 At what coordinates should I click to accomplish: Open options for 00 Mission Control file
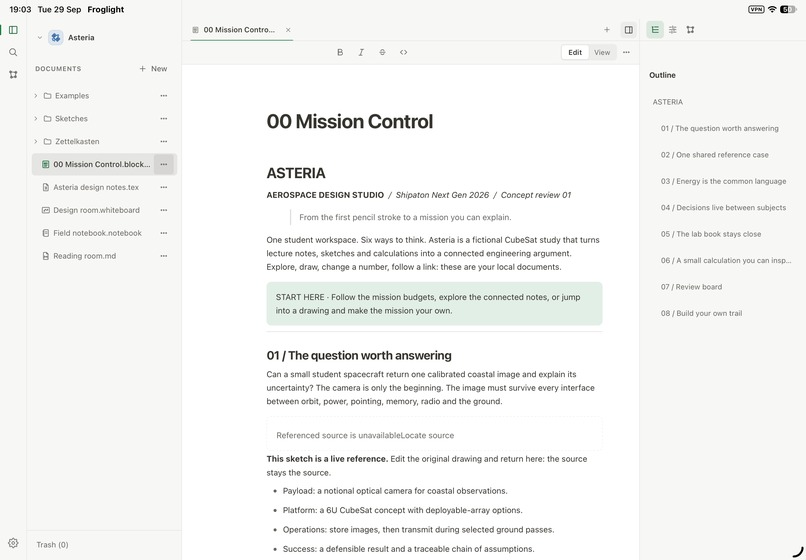coord(163,165)
